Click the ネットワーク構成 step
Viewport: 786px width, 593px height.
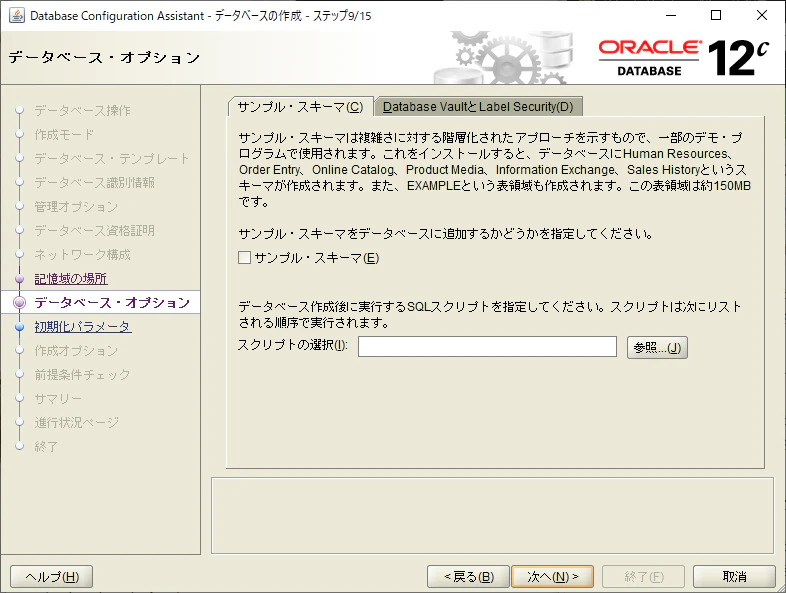[82, 255]
